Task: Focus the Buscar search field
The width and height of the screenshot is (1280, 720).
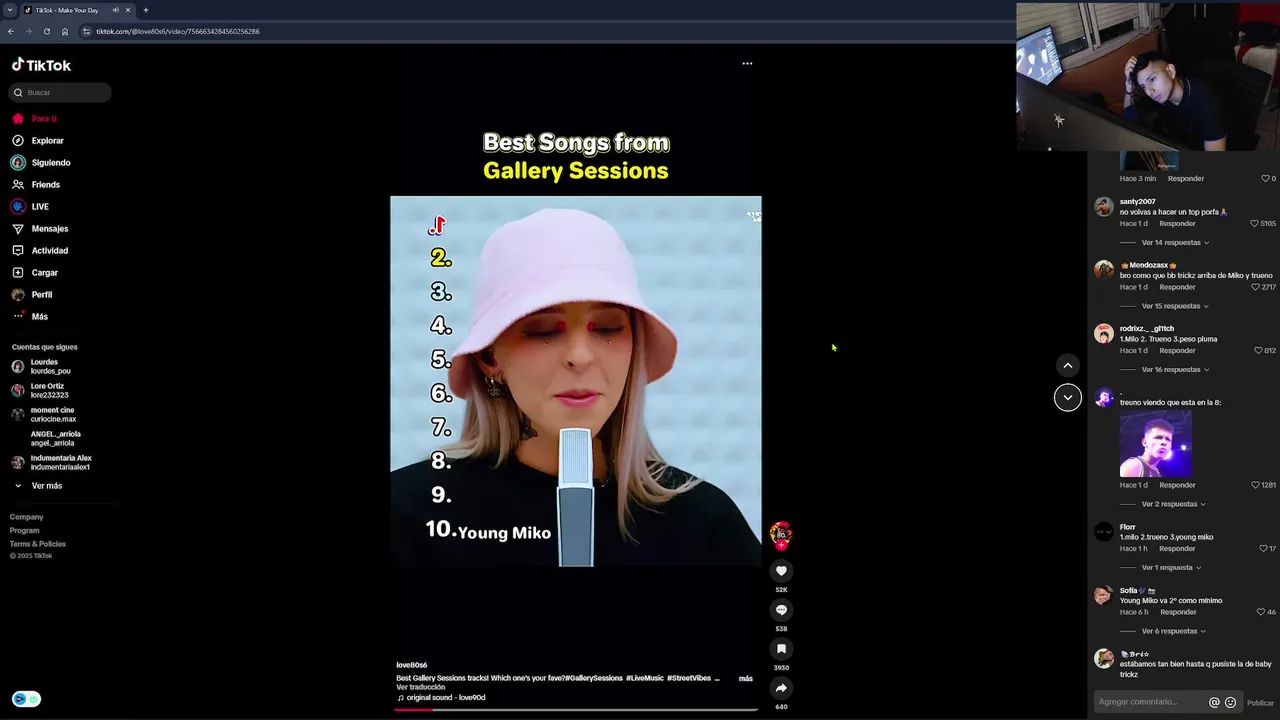Action: coord(60,92)
